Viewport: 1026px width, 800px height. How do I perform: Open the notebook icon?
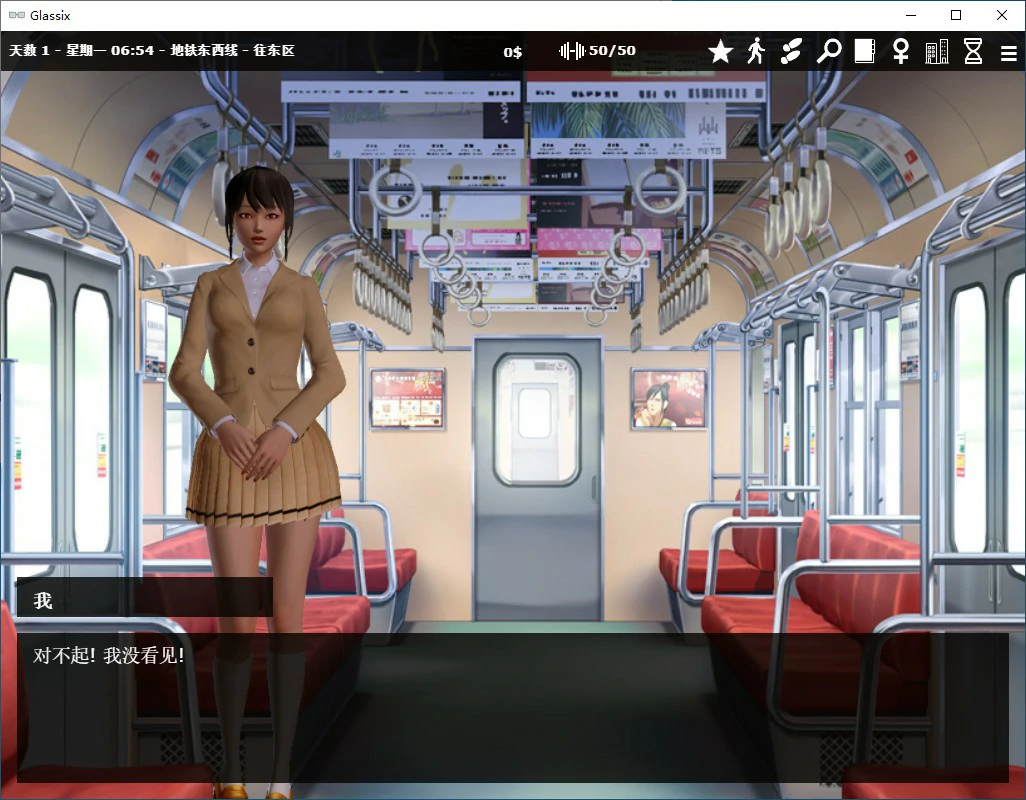coord(864,51)
